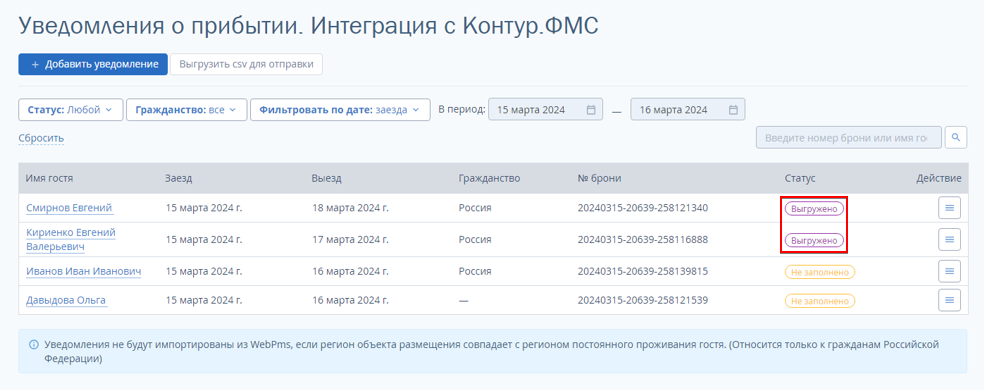The width and height of the screenshot is (984, 390).
Task: Open guest Давыдова Ольга link
Action: pyautogui.click(x=66, y=300)
